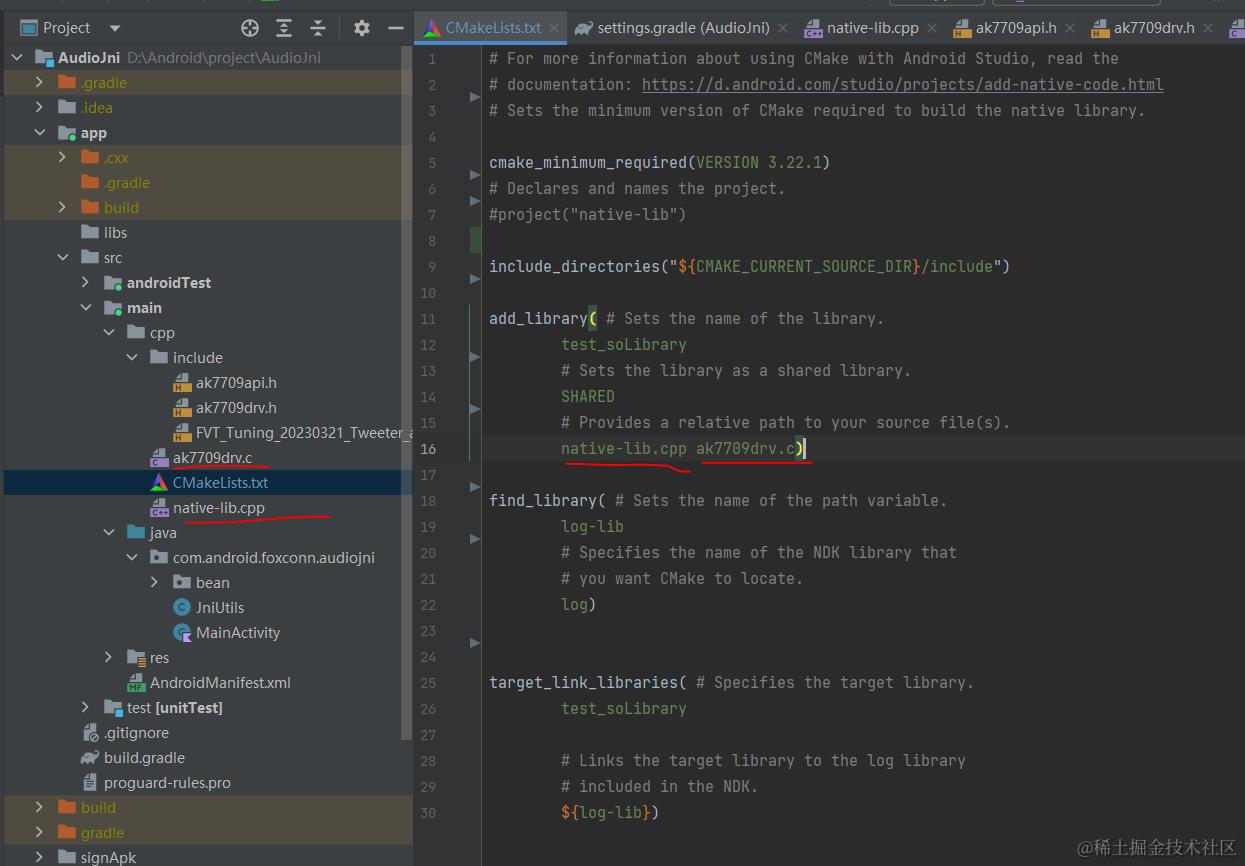Switch to the ak7709api.h tab
Screen dimensions: 1245x866
(x=1015, y=28)
